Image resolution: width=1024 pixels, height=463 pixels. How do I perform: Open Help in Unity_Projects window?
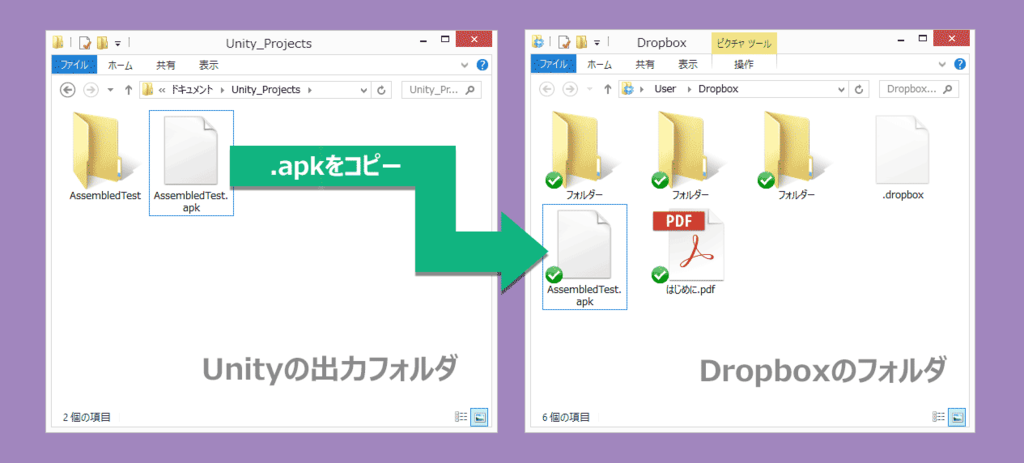pyautogui.click(x=483, y=65)
